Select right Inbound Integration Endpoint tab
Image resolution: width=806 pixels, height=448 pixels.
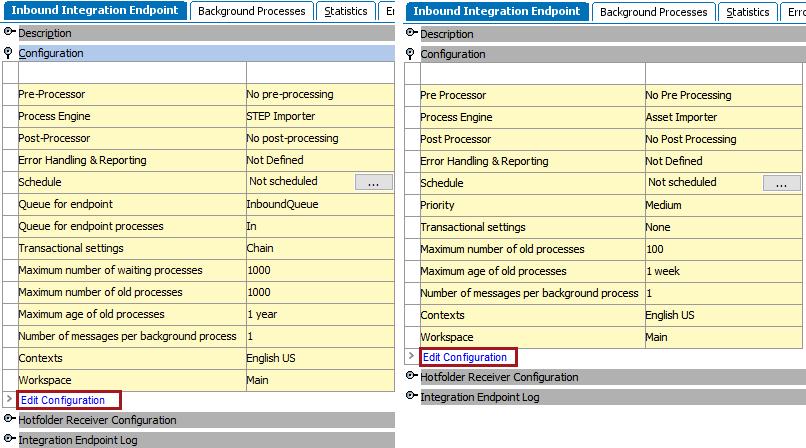pos(497,11)
